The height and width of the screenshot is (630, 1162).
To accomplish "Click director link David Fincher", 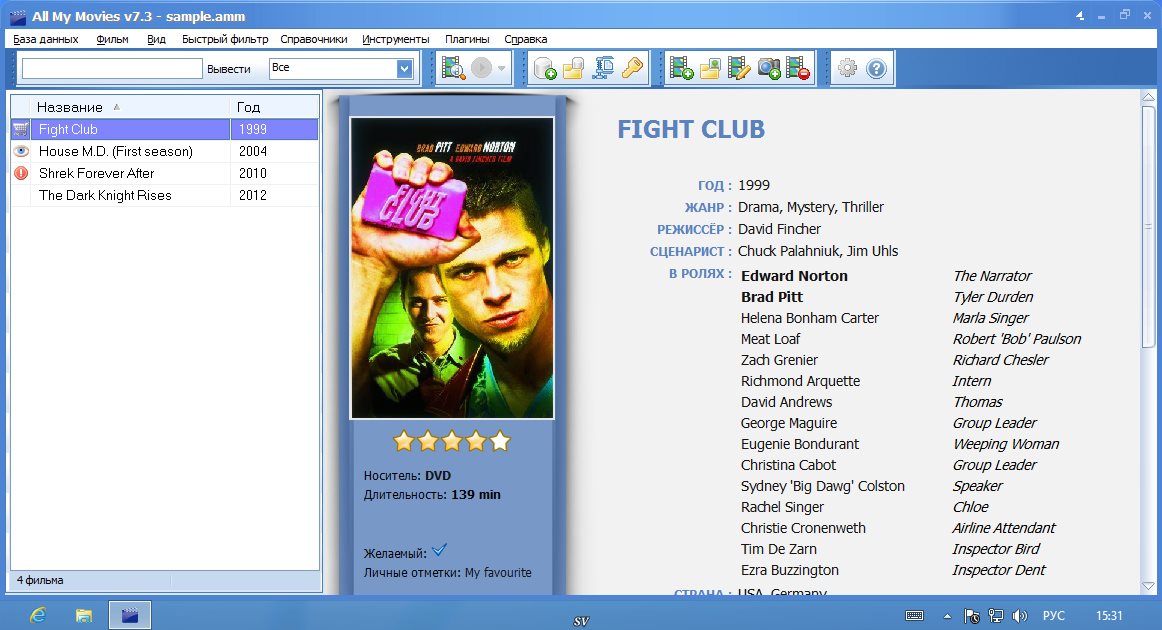I will pos(780,229).
